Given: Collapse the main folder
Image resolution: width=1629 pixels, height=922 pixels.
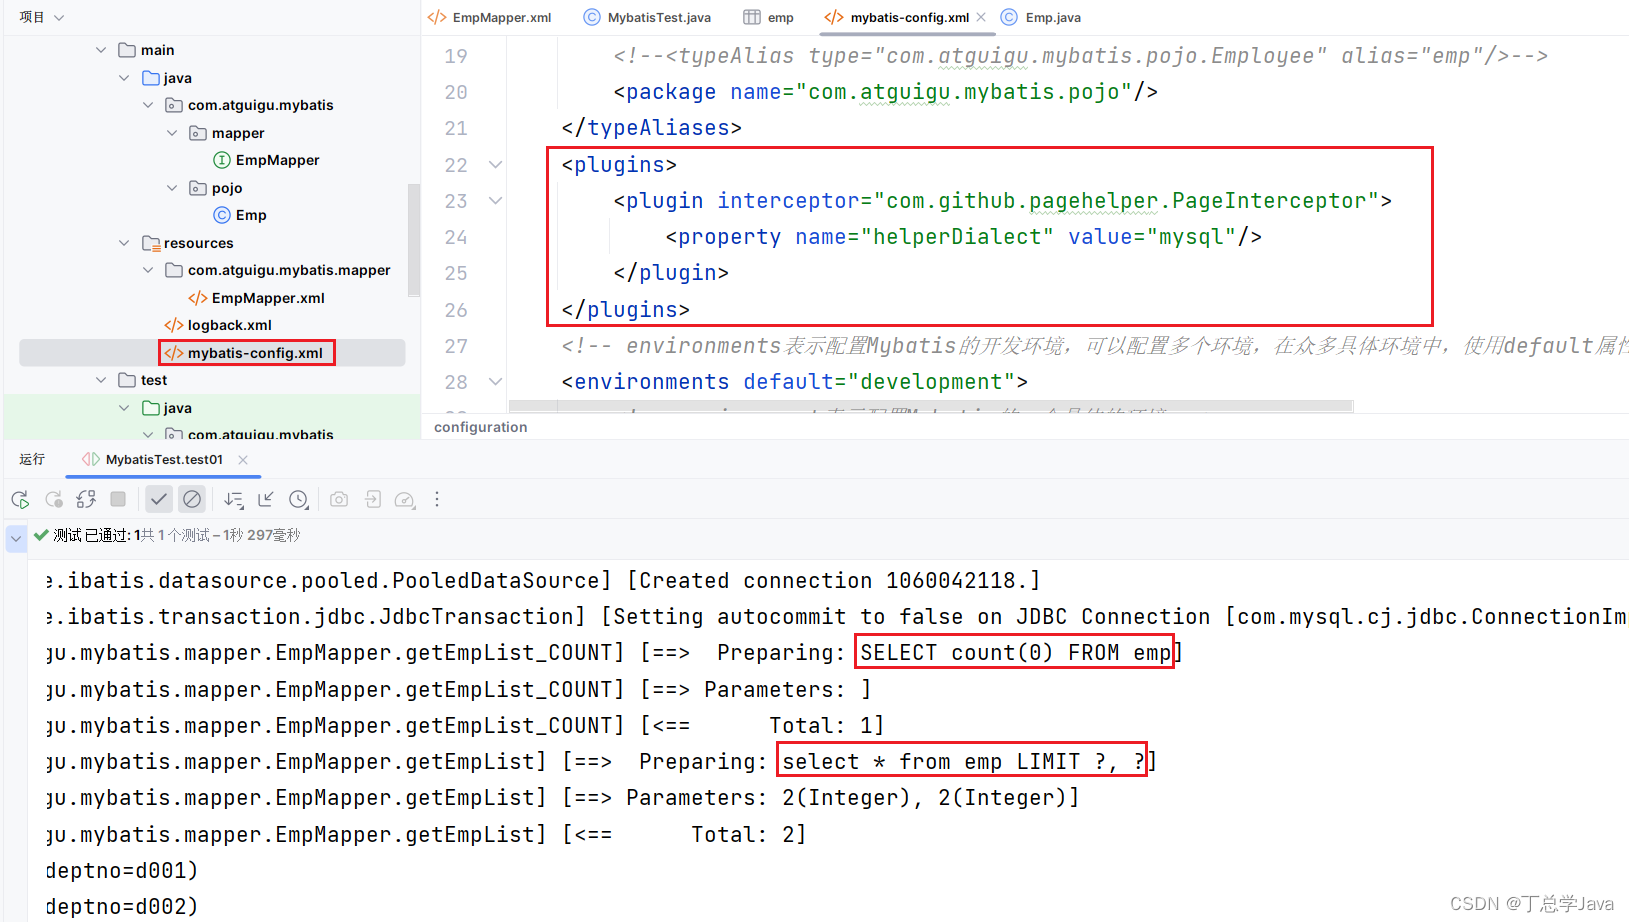Looking at the screenshot, I should point(101,50).
